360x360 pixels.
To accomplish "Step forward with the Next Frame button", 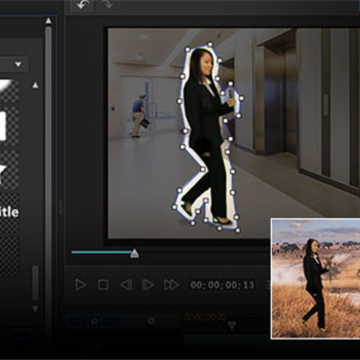I will pyautogui.click(x=148, y=285).
